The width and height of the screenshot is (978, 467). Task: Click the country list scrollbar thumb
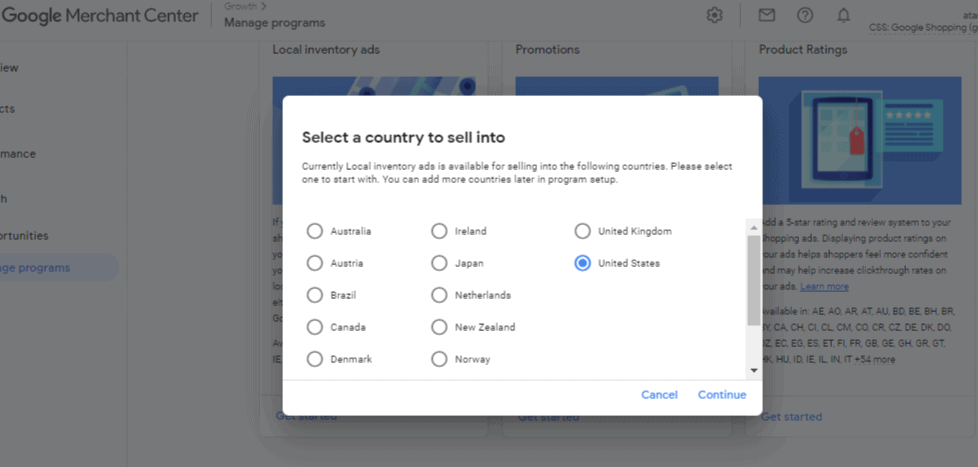pyautogui.click(x=753, y=280)
